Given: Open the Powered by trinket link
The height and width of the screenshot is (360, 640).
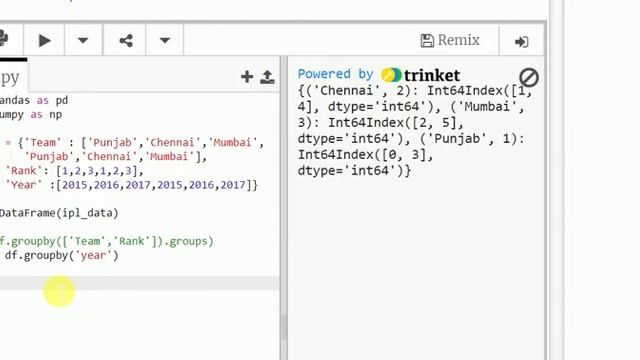Looking at the screenshot, I should (379, 75).
